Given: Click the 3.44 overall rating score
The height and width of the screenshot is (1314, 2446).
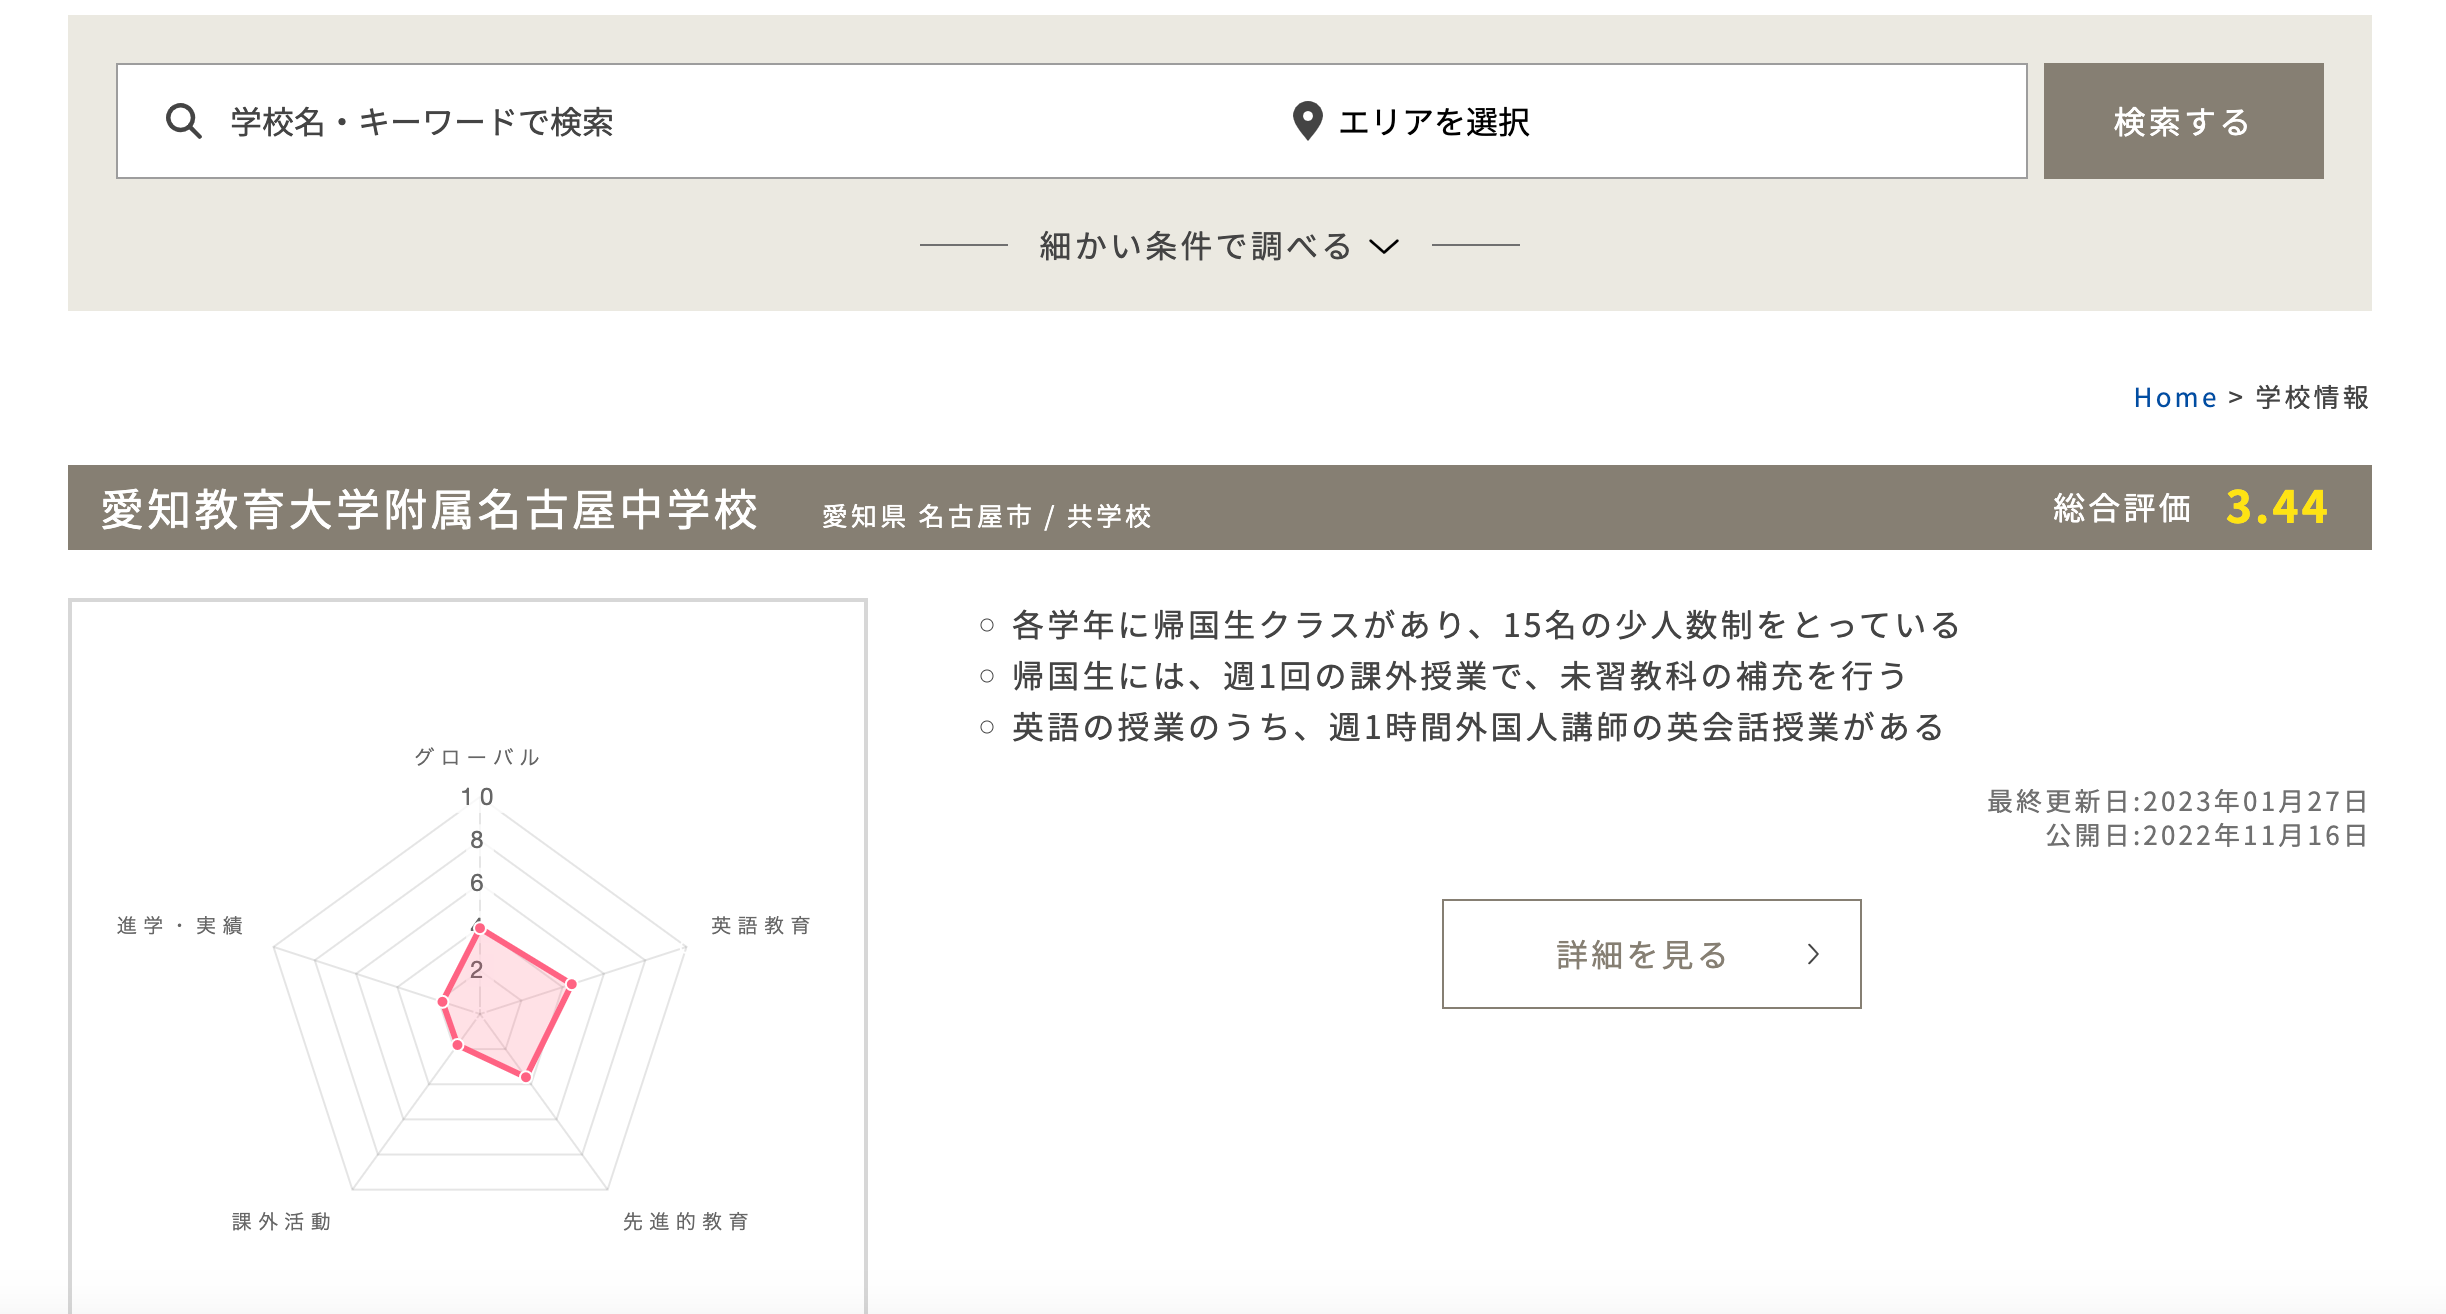Looking at the screenshot, I should 2276,508.
